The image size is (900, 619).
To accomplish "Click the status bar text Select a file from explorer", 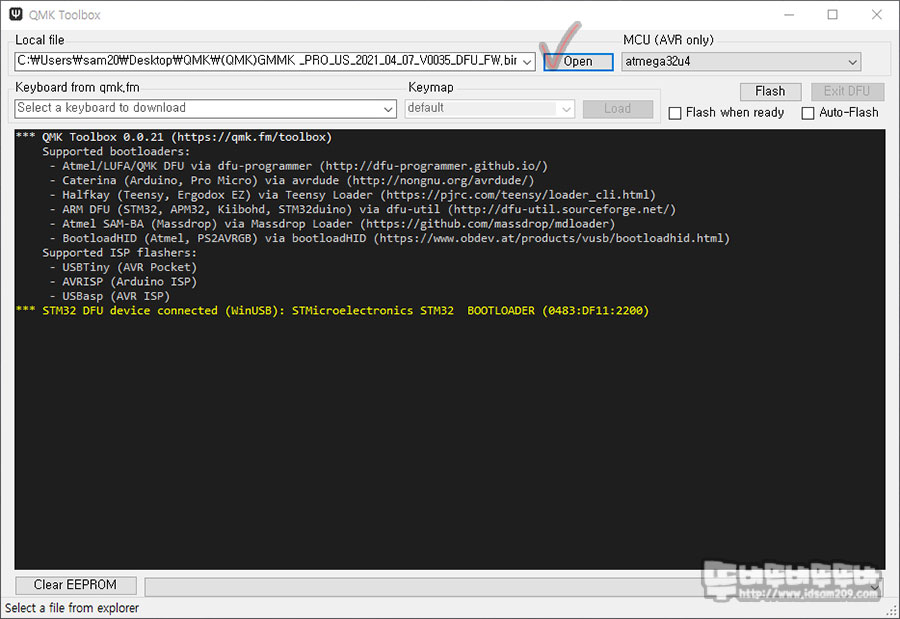I will click(x=72, y=608).
